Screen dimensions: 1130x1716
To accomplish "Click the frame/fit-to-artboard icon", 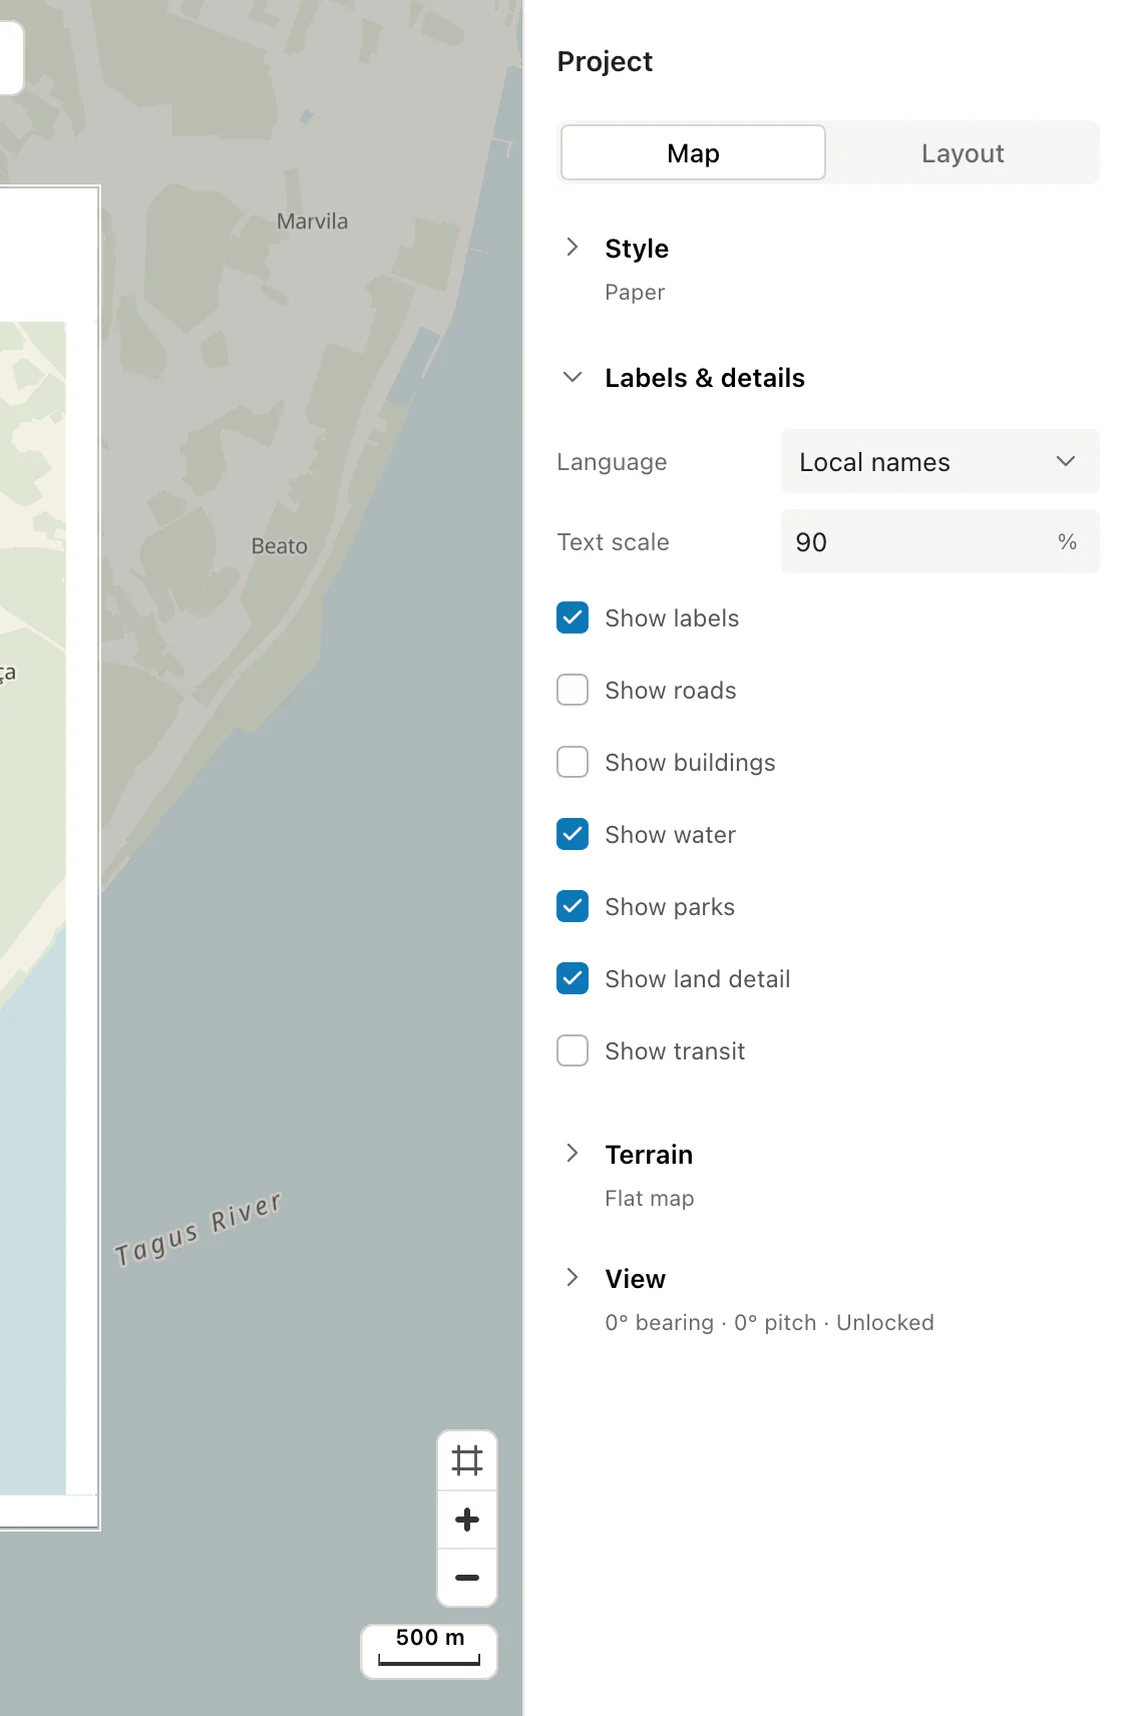I will coord(467,1461).
